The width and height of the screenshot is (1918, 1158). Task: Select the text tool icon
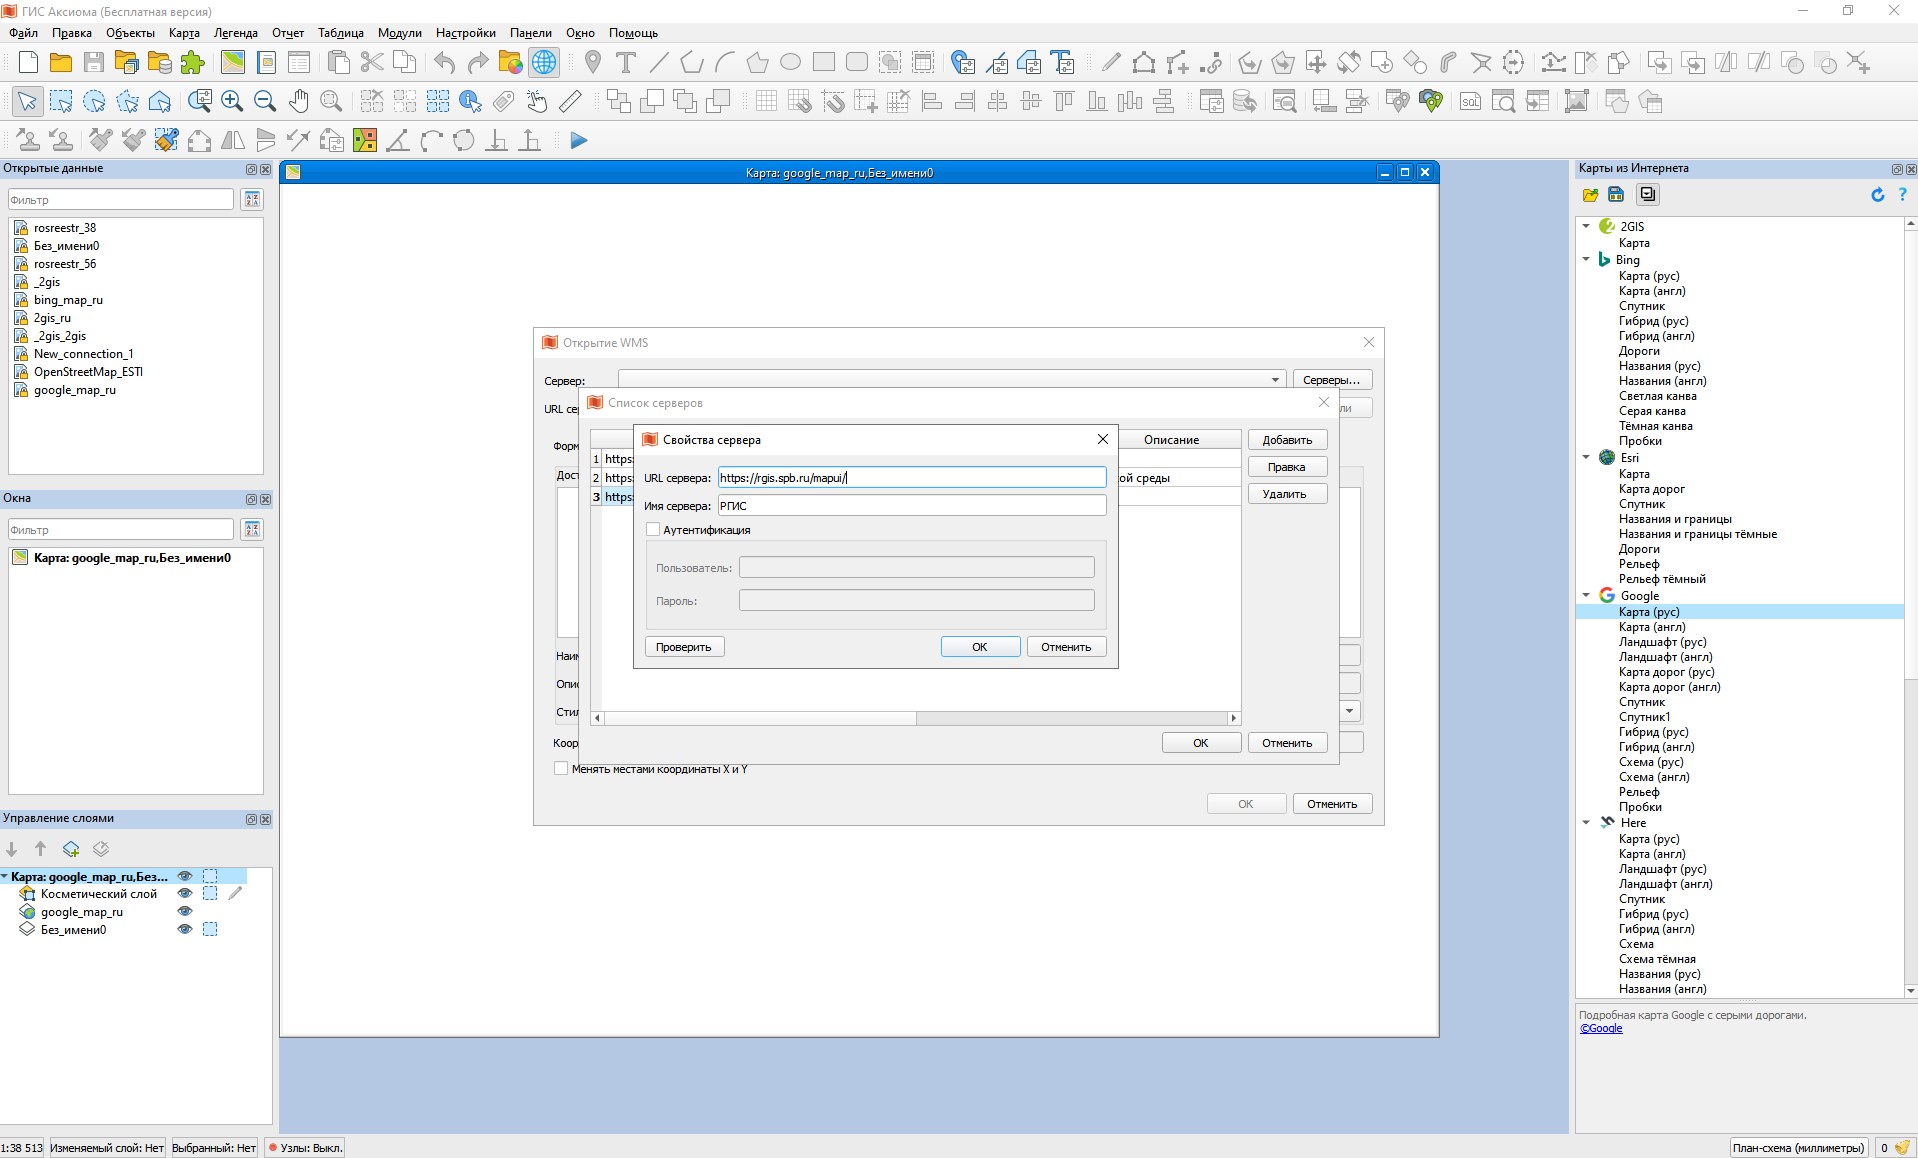pyautogui.click(x=626, y=63)
